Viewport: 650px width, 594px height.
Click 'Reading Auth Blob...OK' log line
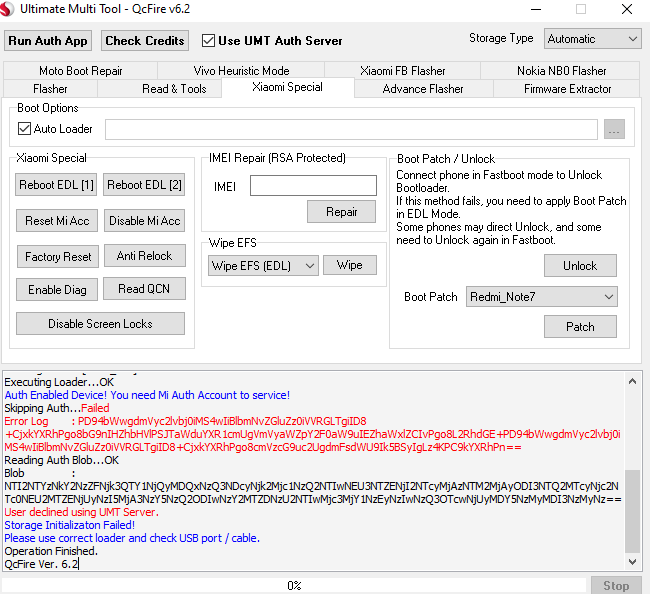pyautogui.click(x=61, y=460)
